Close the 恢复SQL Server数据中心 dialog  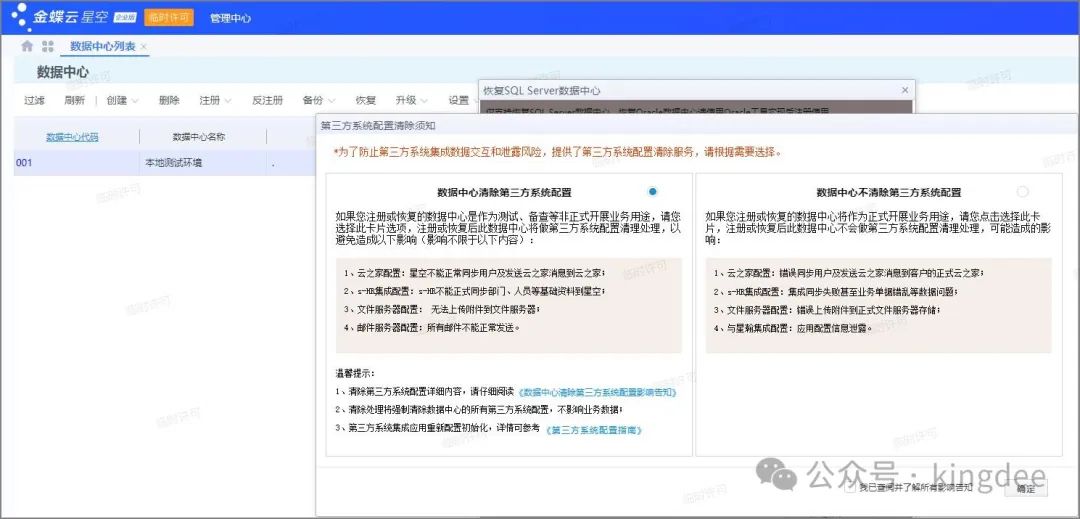coord(904,90)
